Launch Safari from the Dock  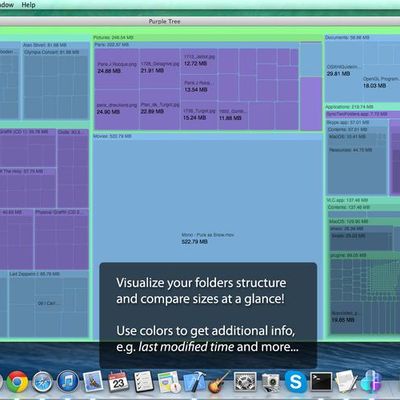click(x=43, y=381)
